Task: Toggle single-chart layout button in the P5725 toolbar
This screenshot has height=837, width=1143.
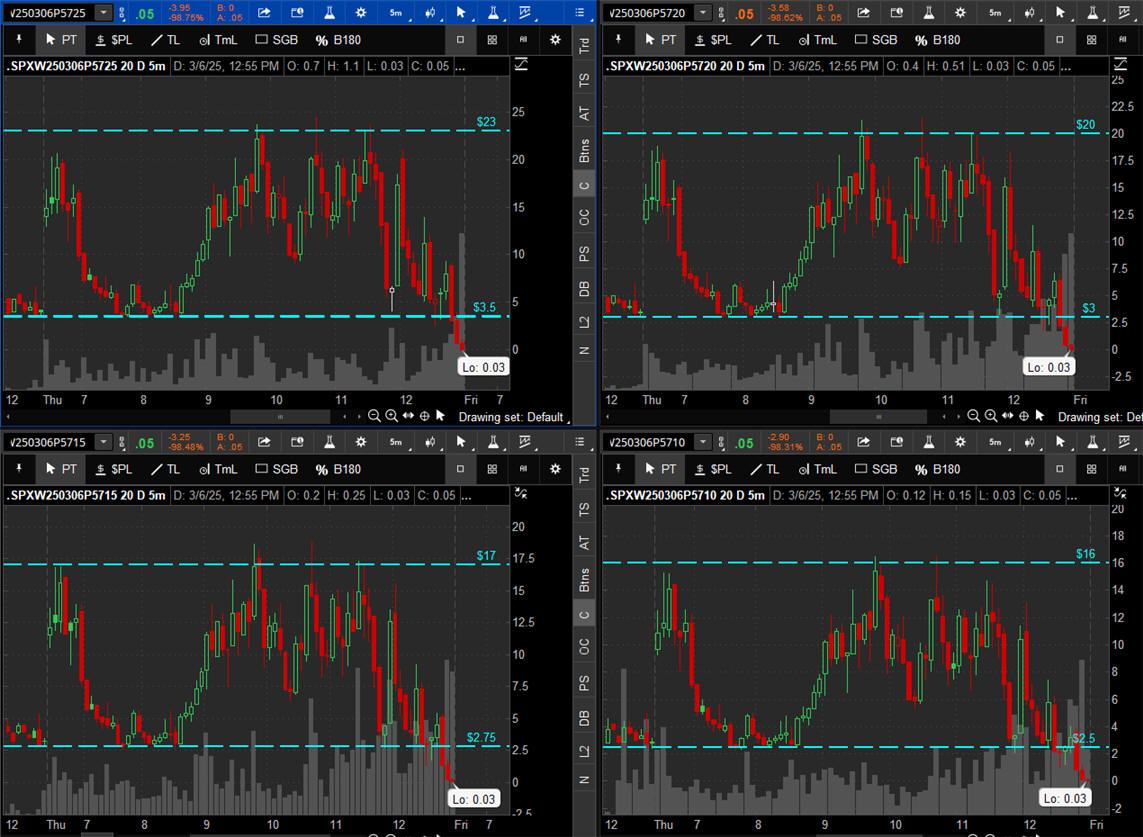Action: coord(460,40)
